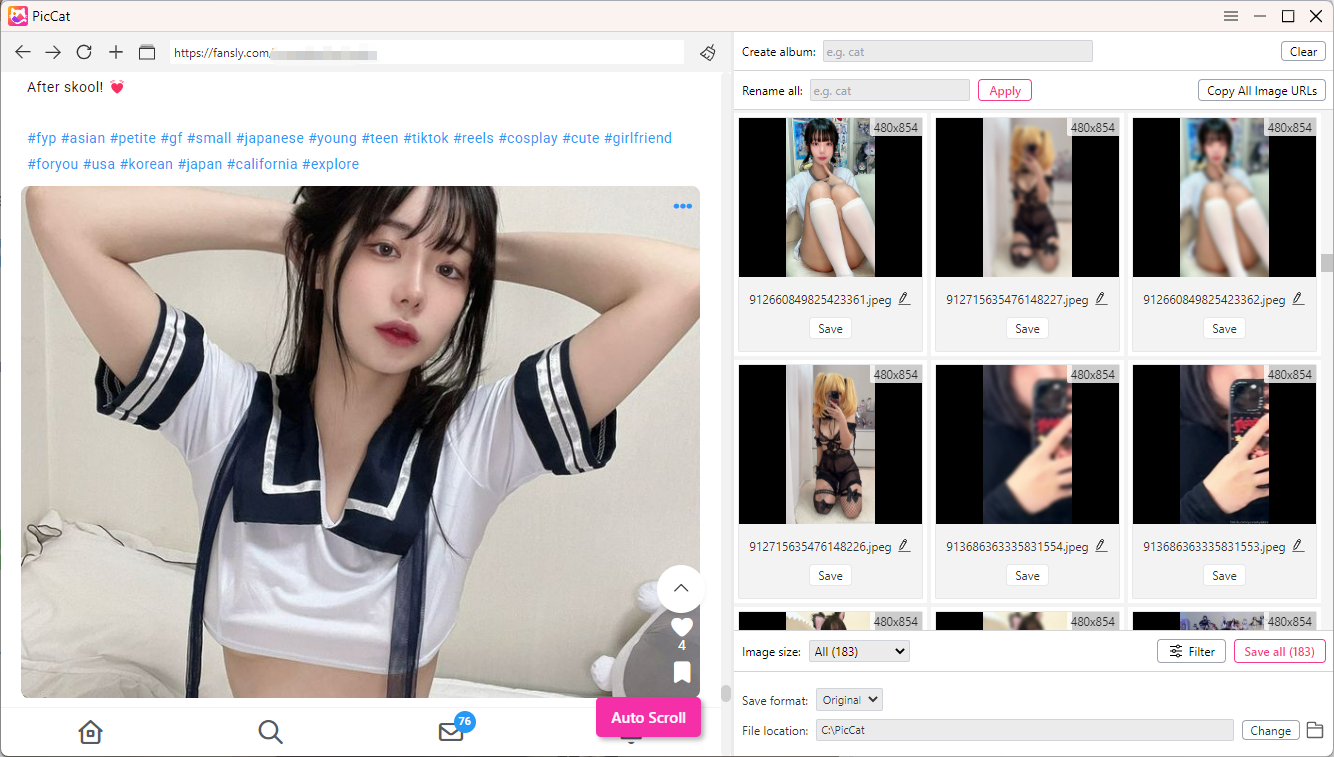1334x757 pixels.
Task: Save all 183 images
Action: (x=1280, y=651)
